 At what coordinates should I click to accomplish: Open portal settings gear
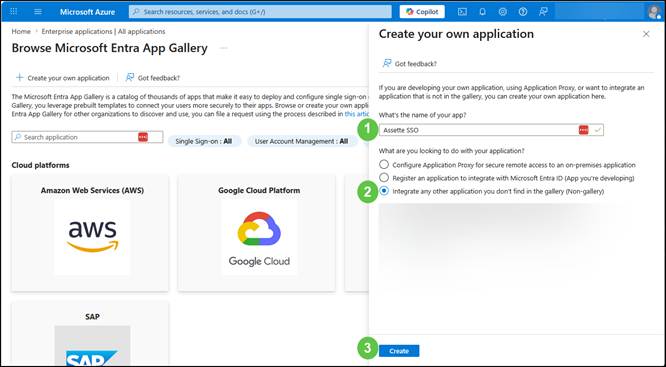coord(502,12)
